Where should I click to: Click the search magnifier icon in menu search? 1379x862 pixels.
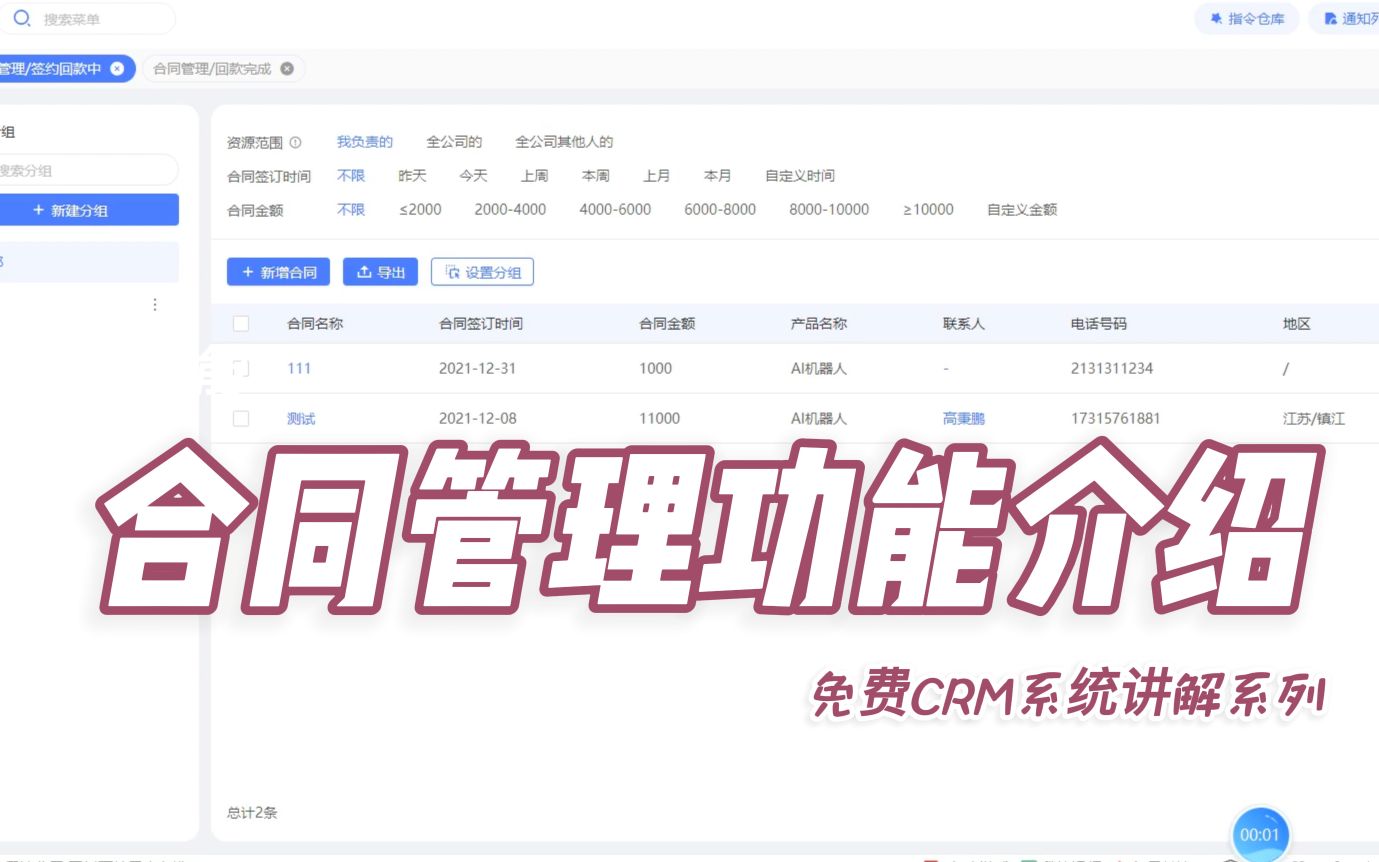tap(21, 18)
